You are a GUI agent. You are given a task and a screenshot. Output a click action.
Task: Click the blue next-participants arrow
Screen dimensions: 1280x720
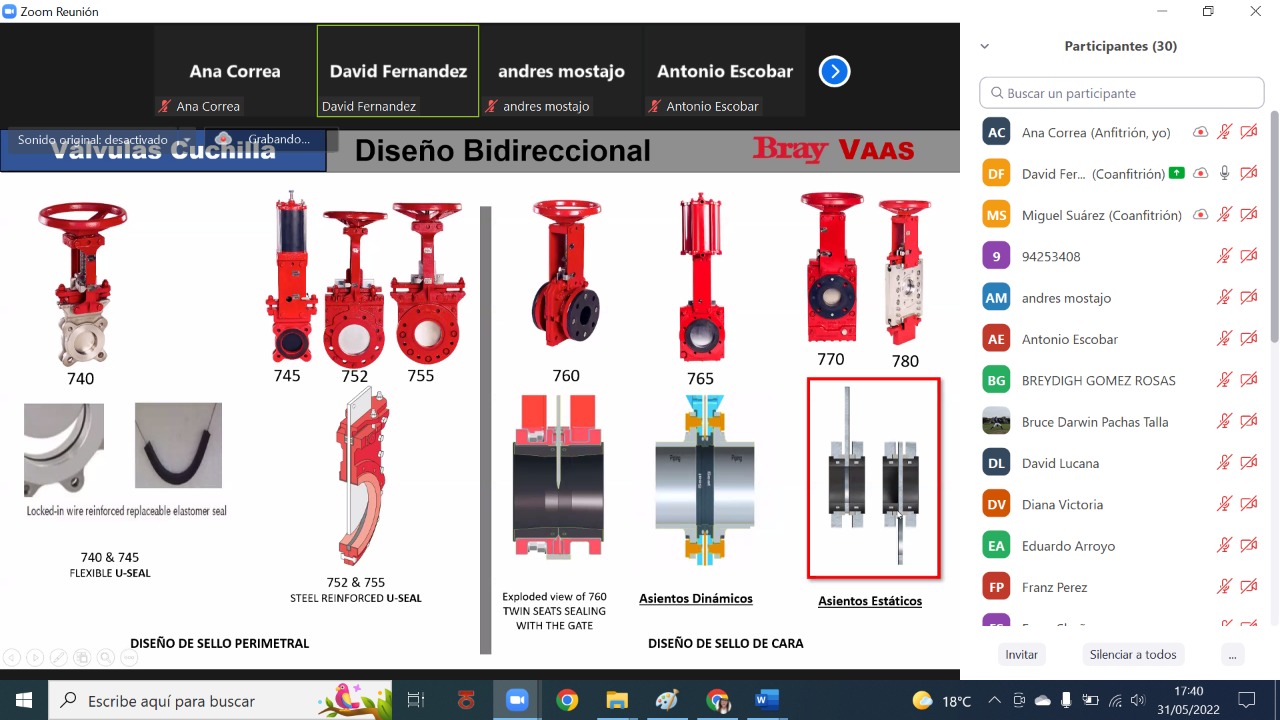point(834,71)
